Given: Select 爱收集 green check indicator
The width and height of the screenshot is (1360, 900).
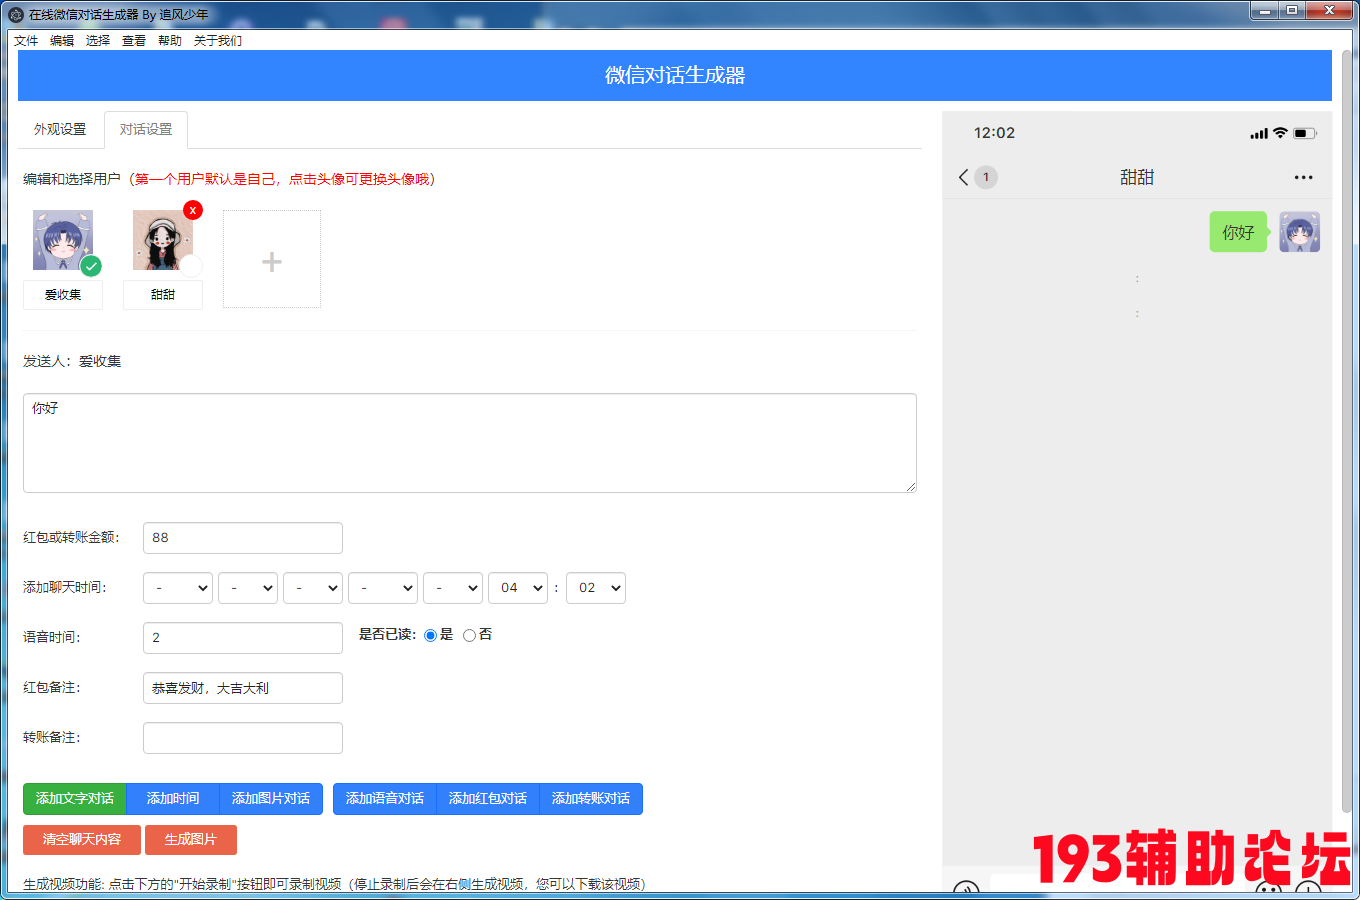Looking at the screenshot, I should point(91,266).
